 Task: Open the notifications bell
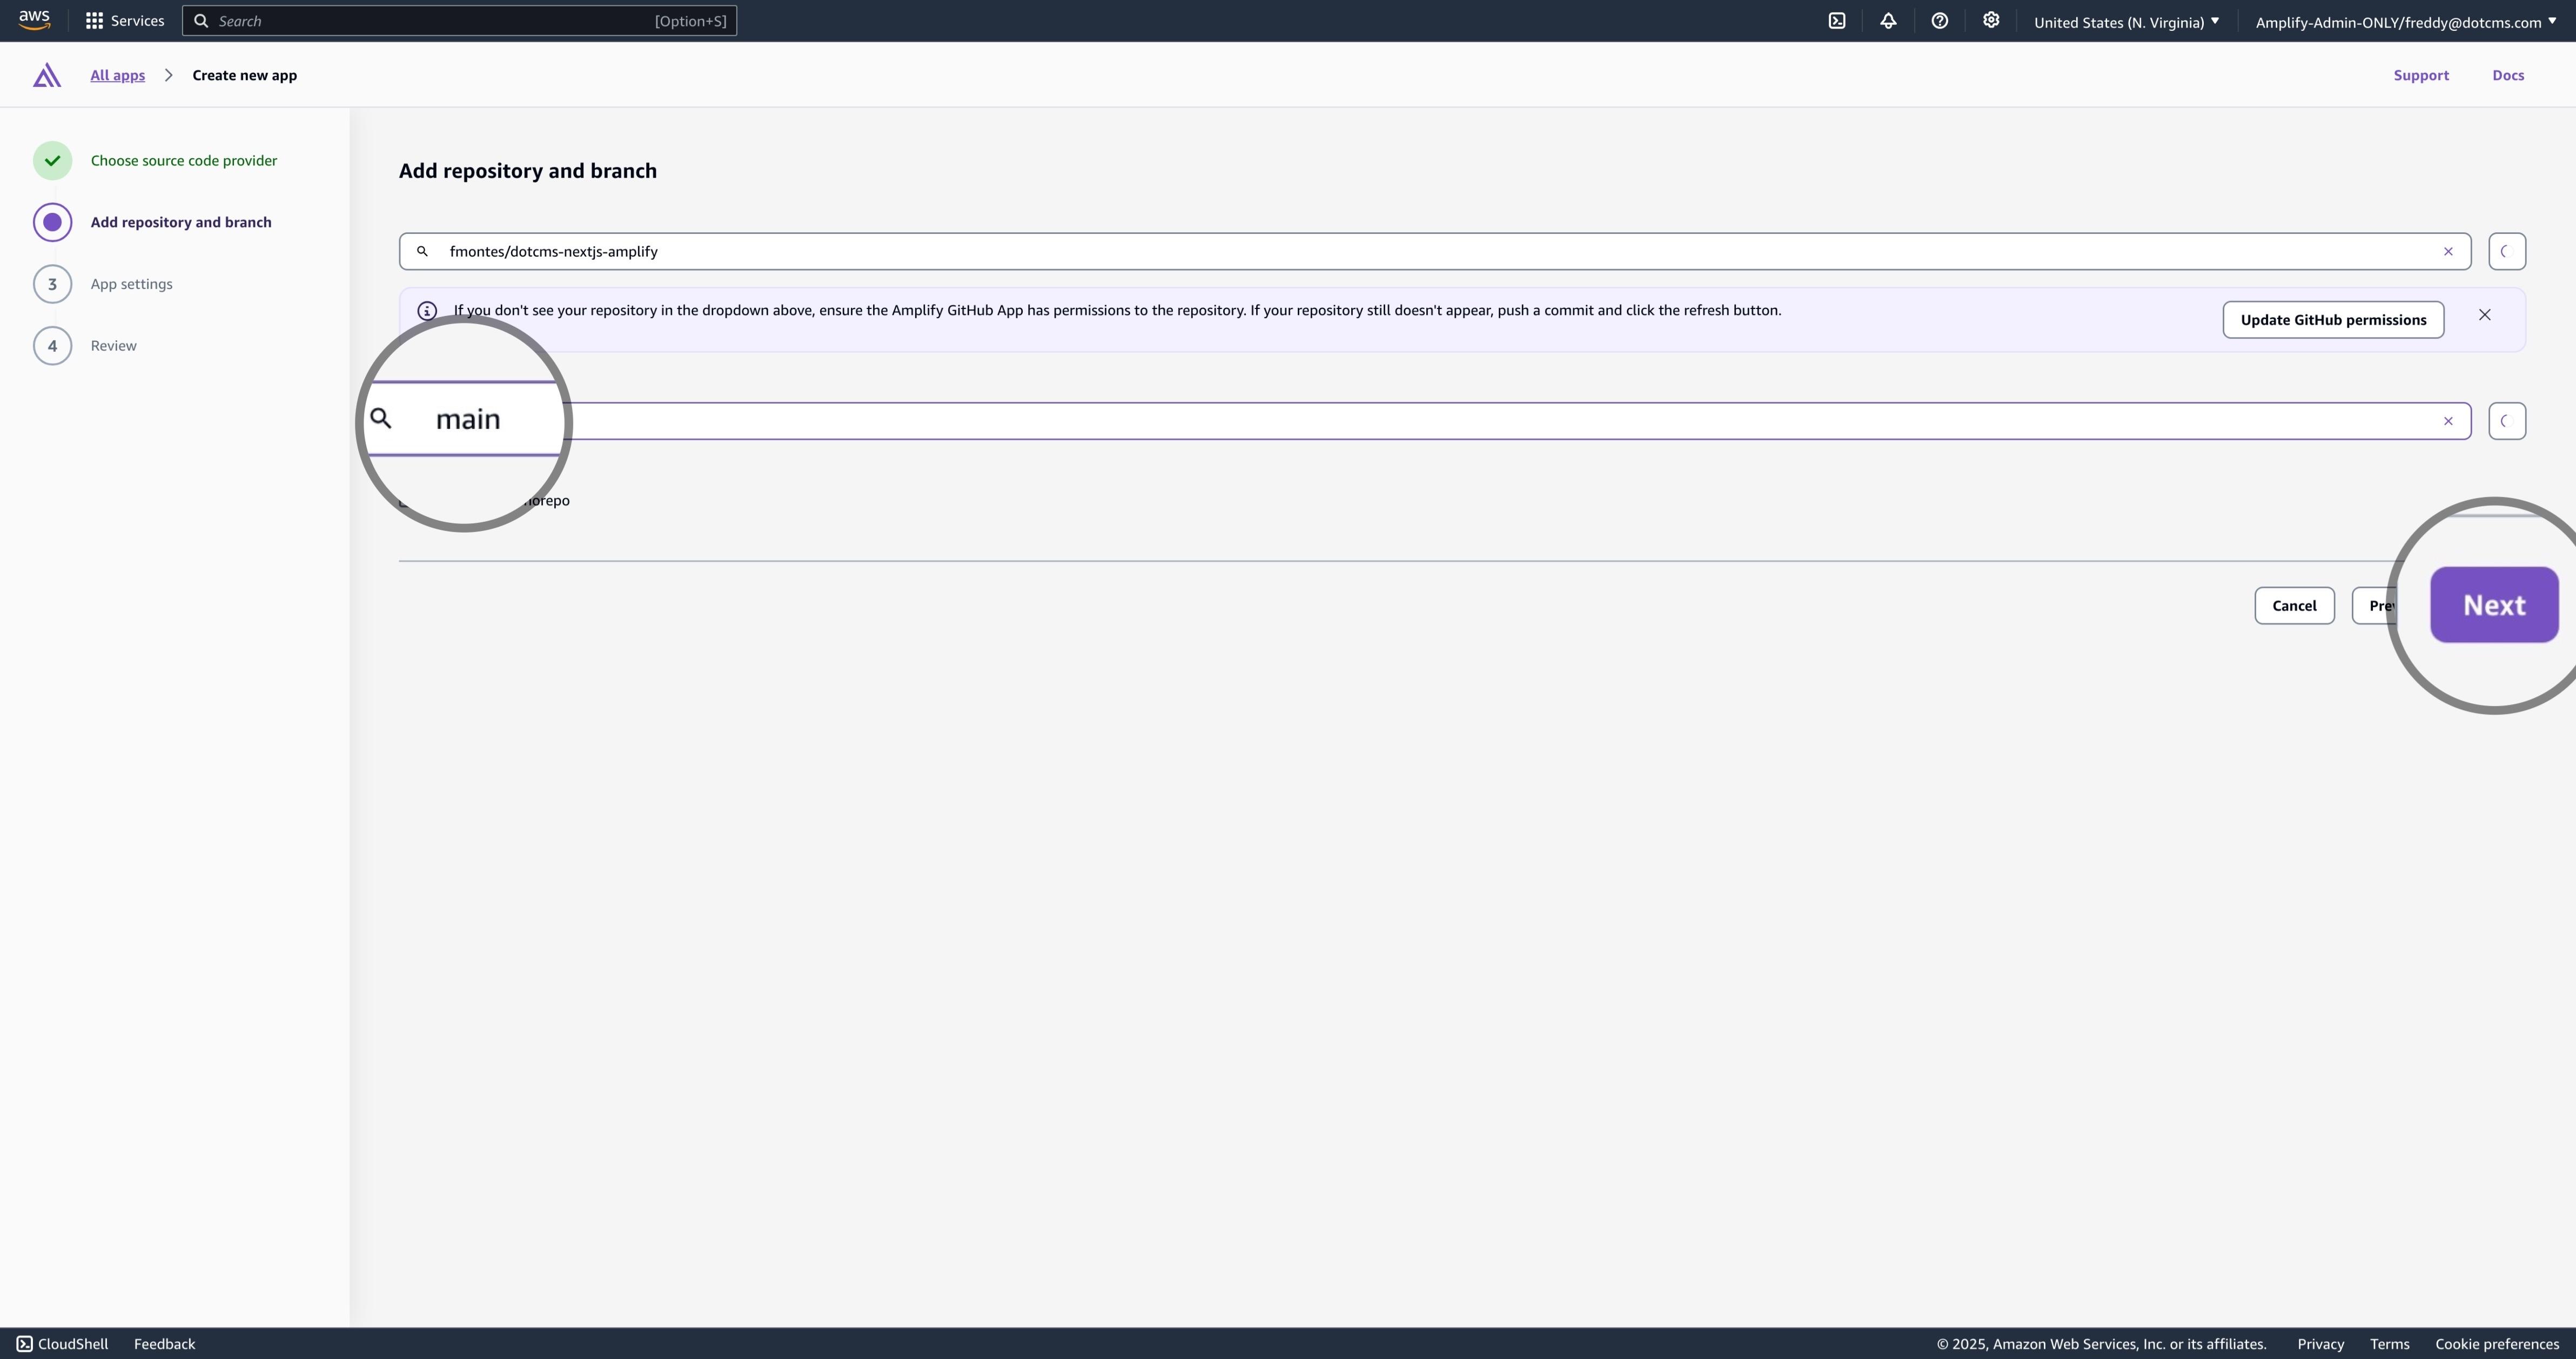click(1888, 20)
